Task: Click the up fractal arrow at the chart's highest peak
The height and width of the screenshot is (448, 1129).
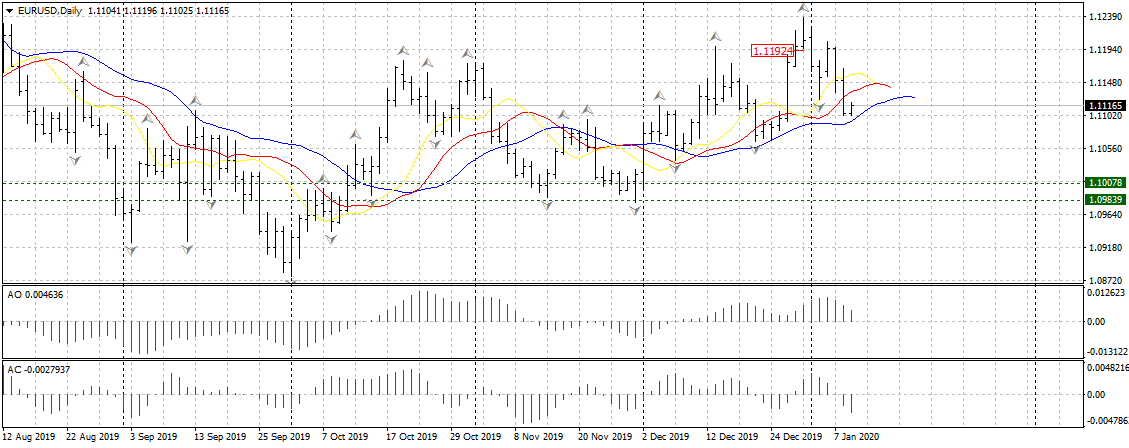Action: 803,8
